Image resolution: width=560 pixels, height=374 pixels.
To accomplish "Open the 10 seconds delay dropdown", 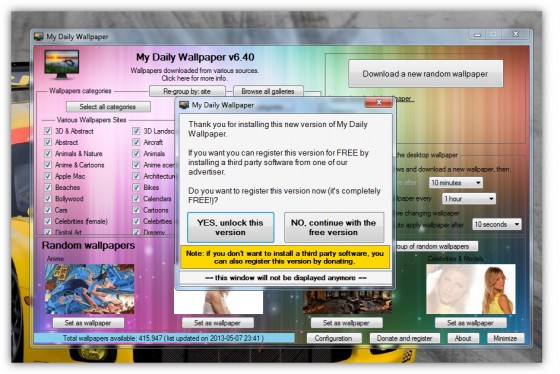I will pyautogui.click(x=497, y=224).
